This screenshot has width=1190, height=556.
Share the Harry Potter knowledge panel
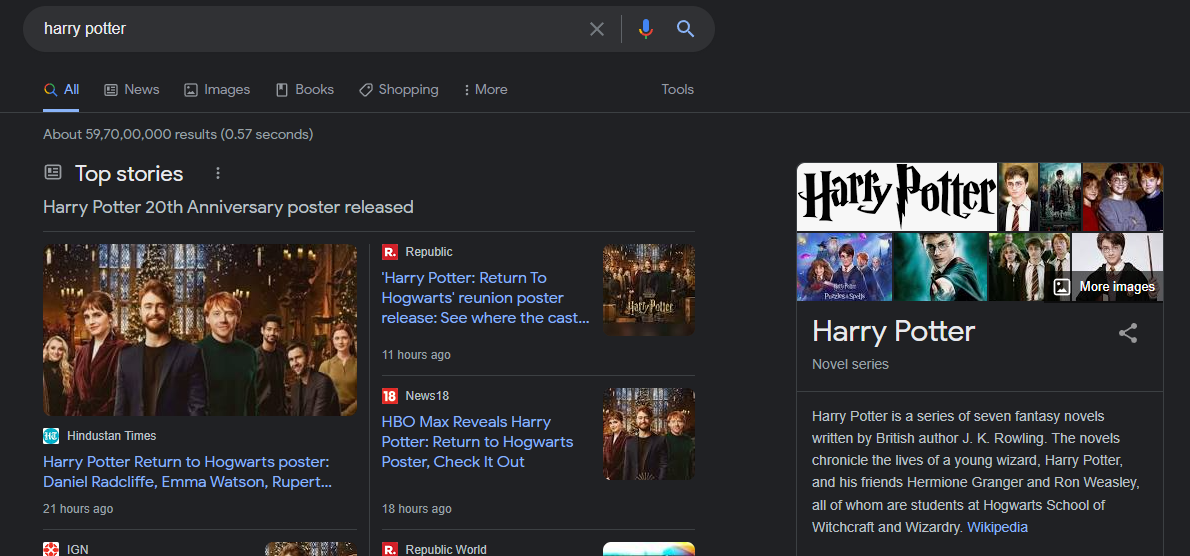pos(1128,333)
